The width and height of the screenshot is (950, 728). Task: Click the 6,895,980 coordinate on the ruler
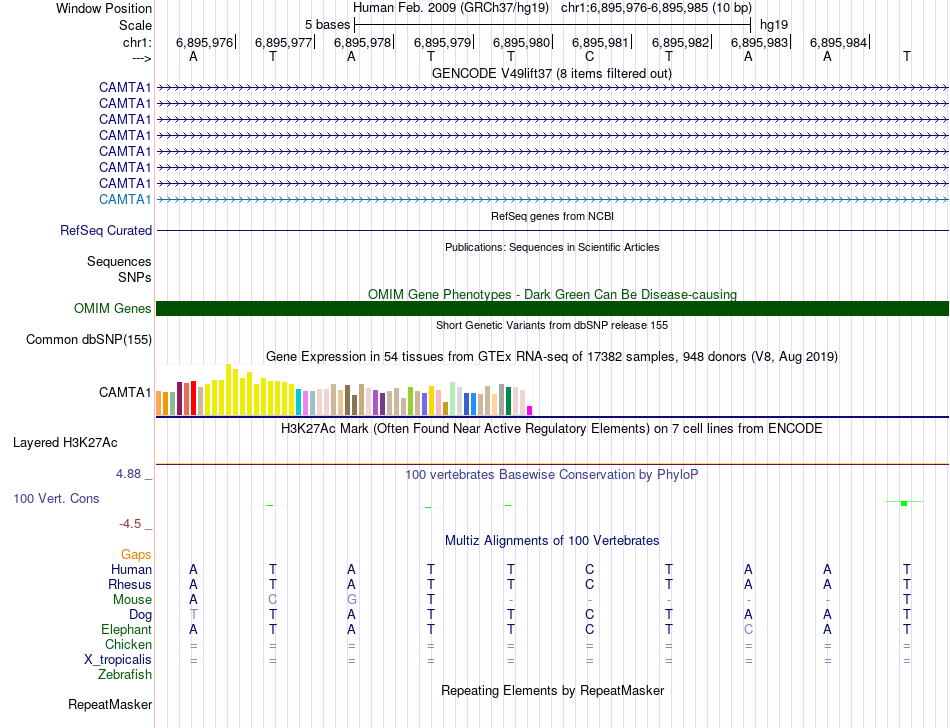point(521,42)
